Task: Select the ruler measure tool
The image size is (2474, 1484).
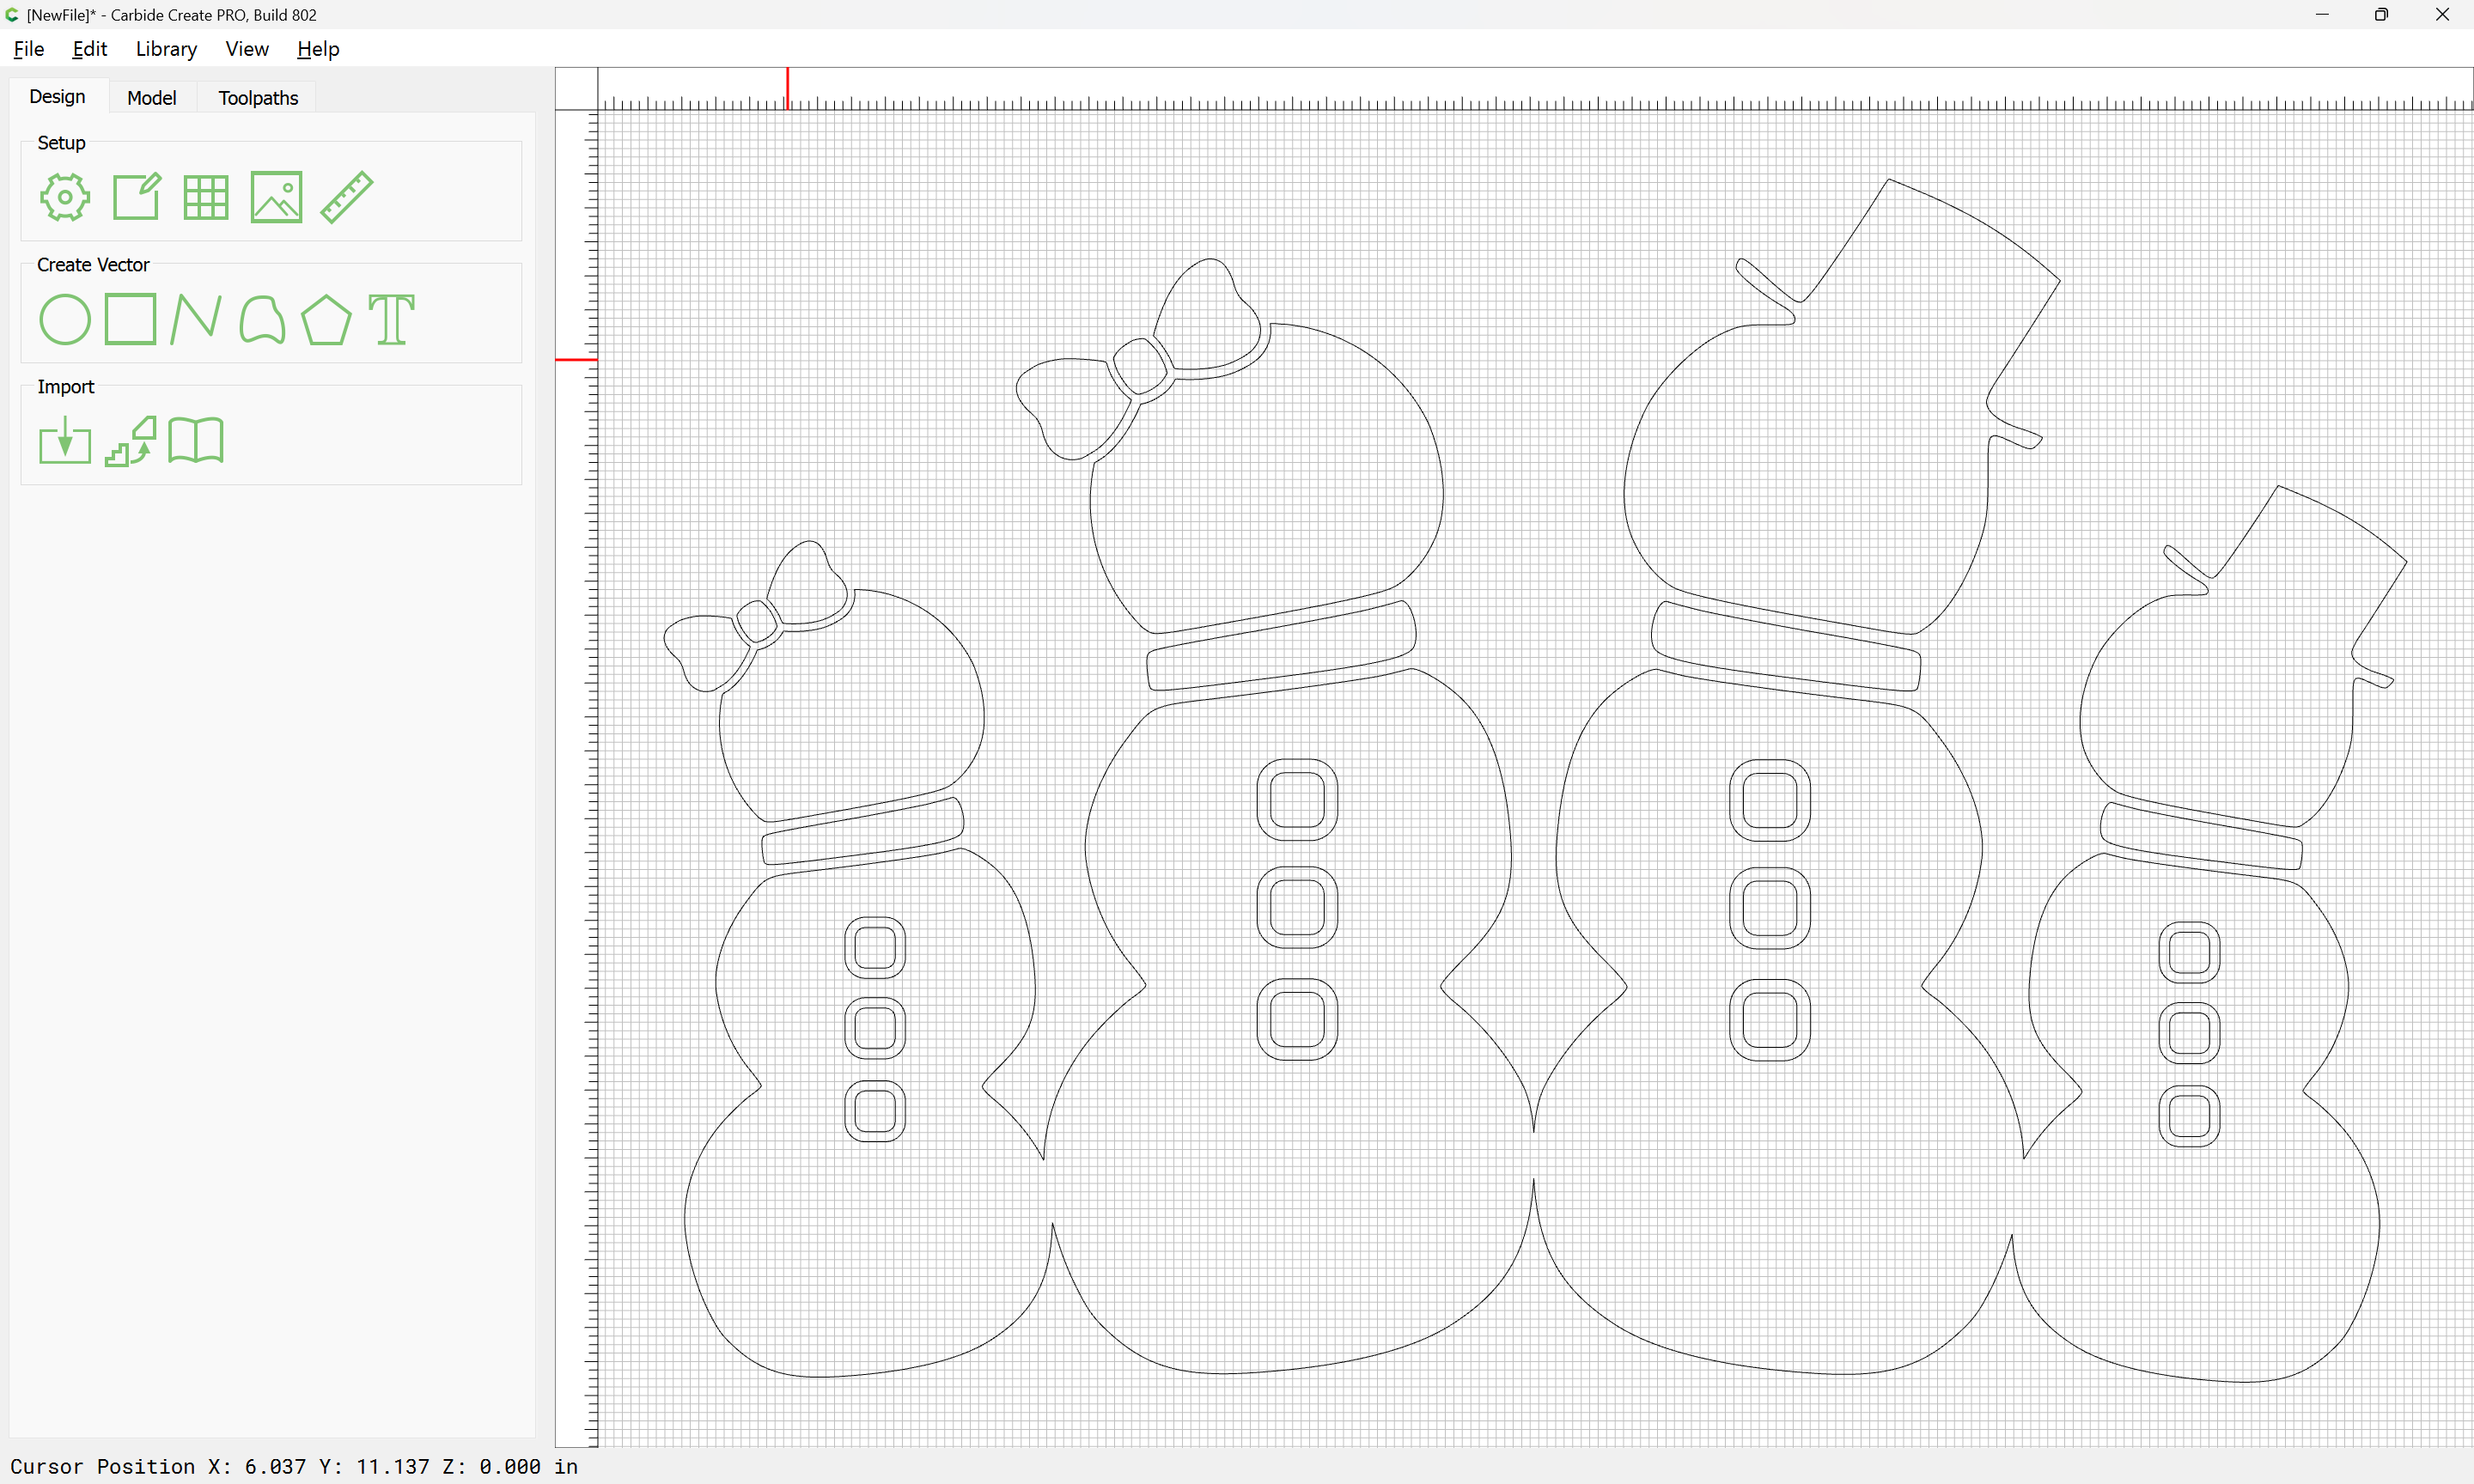Action: (347, 196)
